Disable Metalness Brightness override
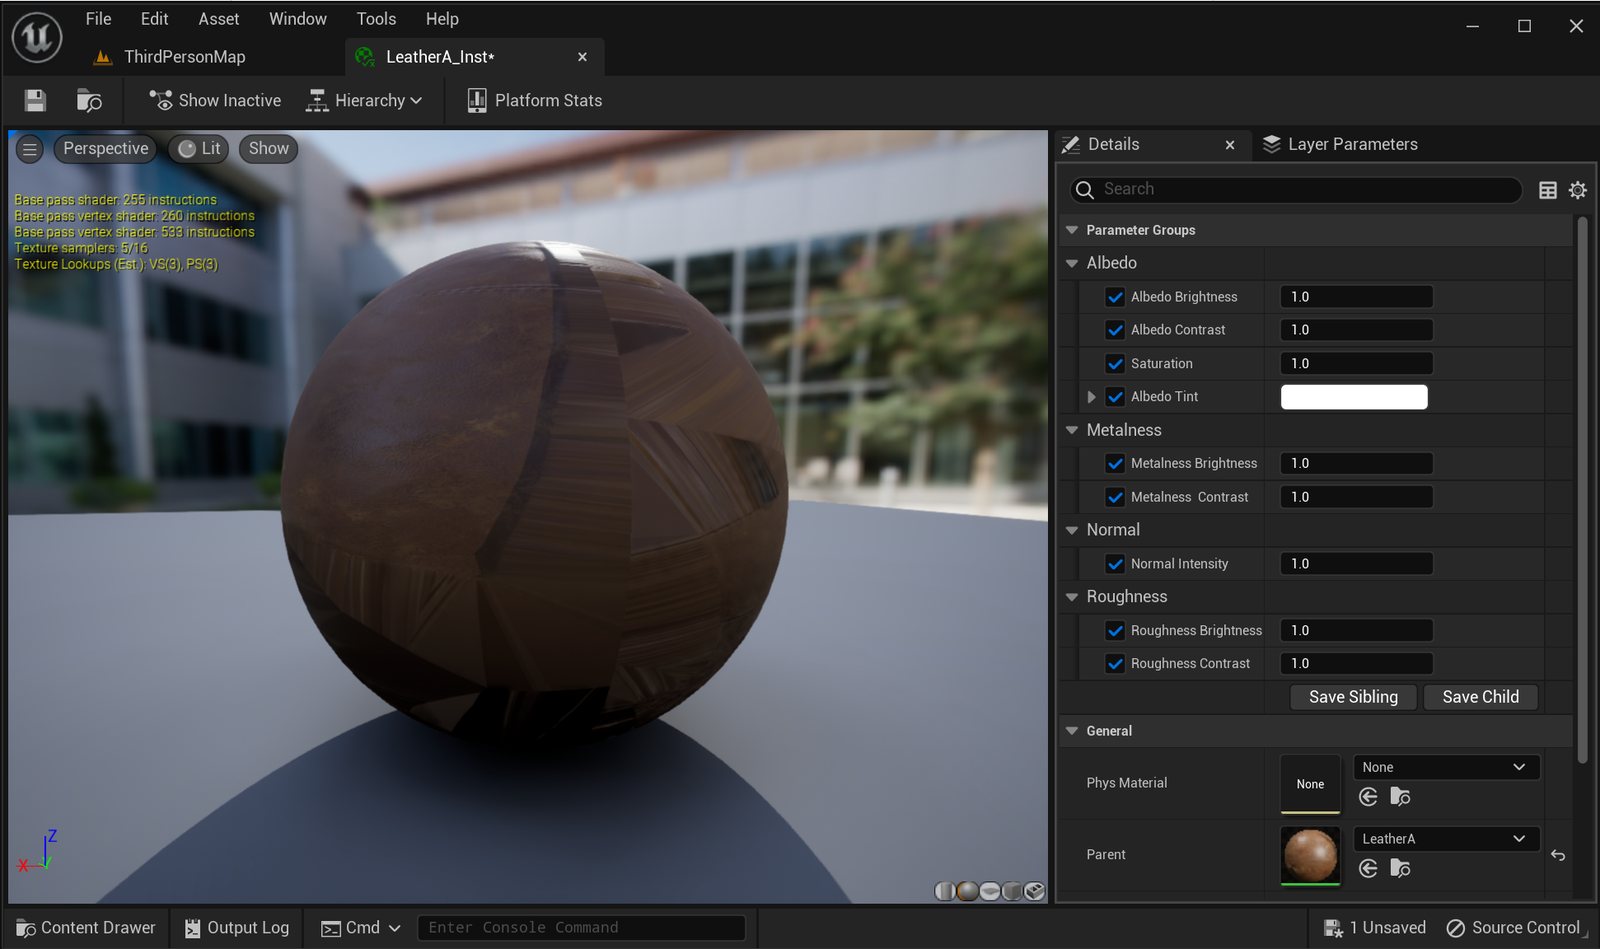 [x=1115, y=464]
